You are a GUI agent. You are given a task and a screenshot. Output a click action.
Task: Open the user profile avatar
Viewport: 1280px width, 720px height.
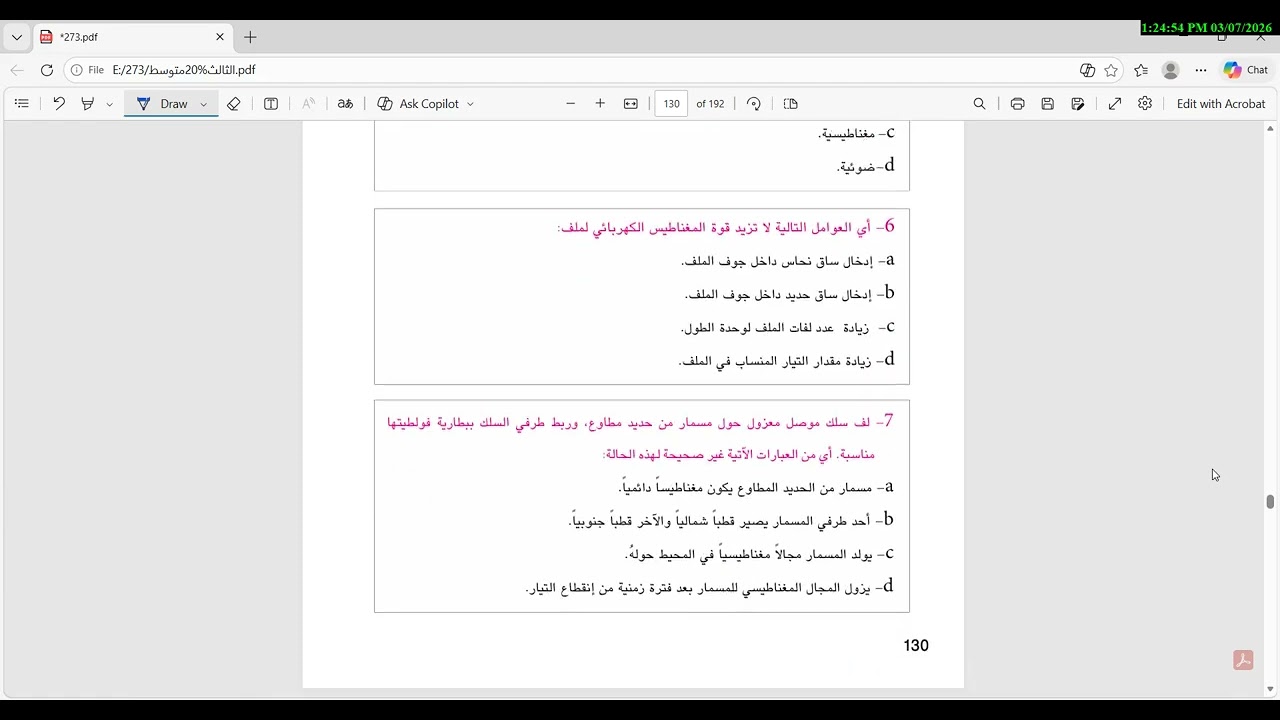tap(1171, 70)
